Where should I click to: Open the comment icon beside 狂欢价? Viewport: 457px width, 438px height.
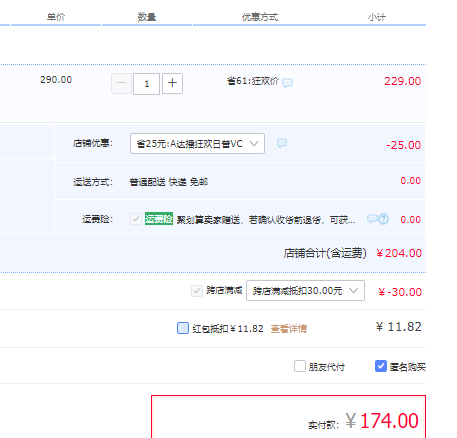[x=287, y=83]
